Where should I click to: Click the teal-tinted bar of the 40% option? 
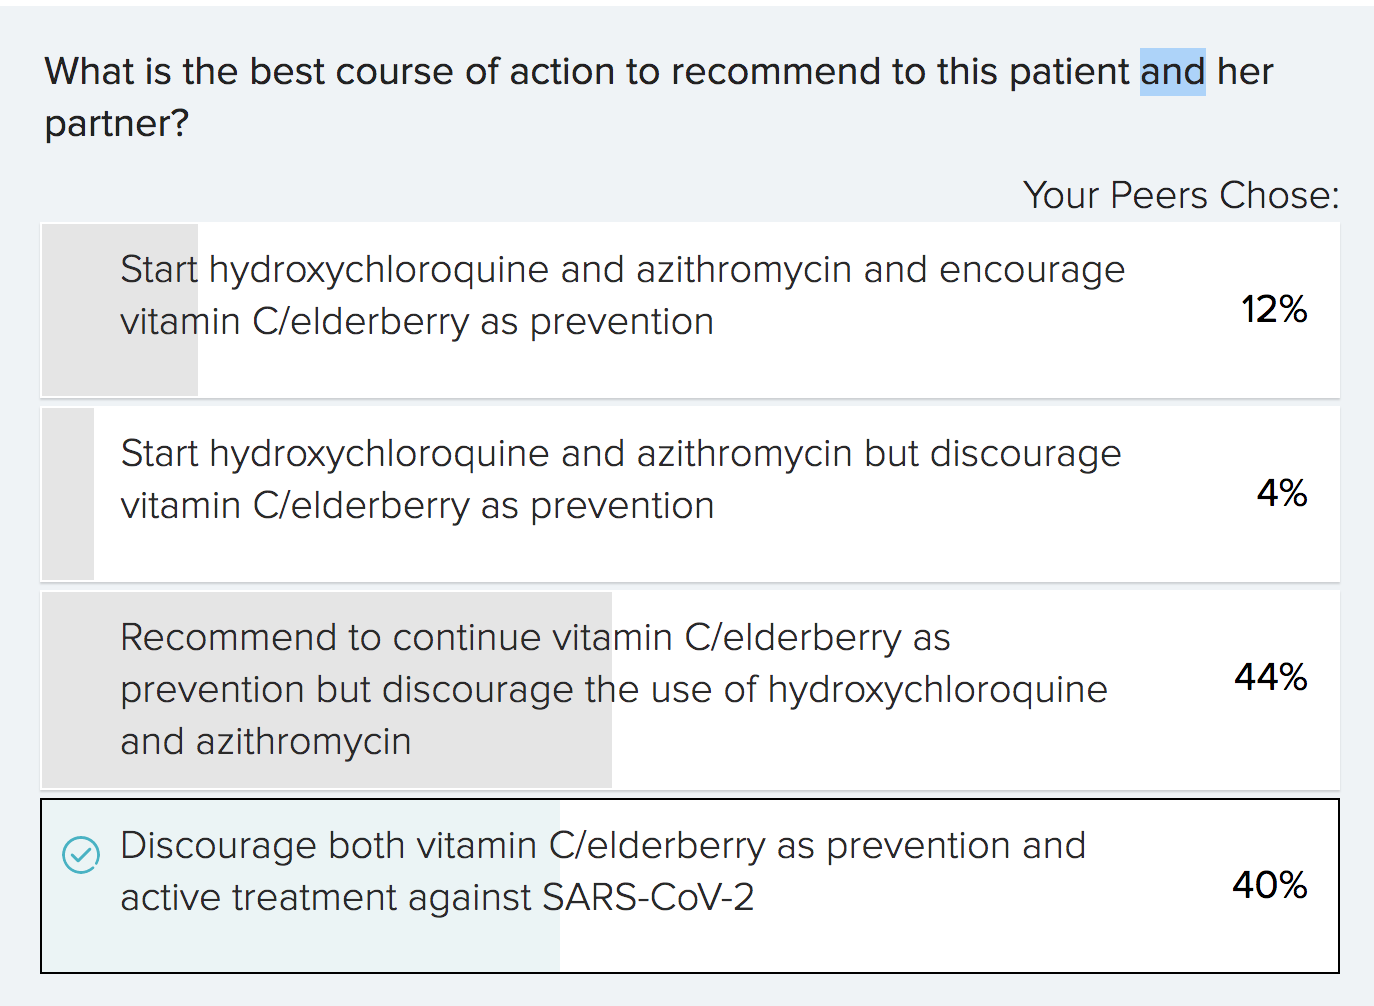coord(301,885)
